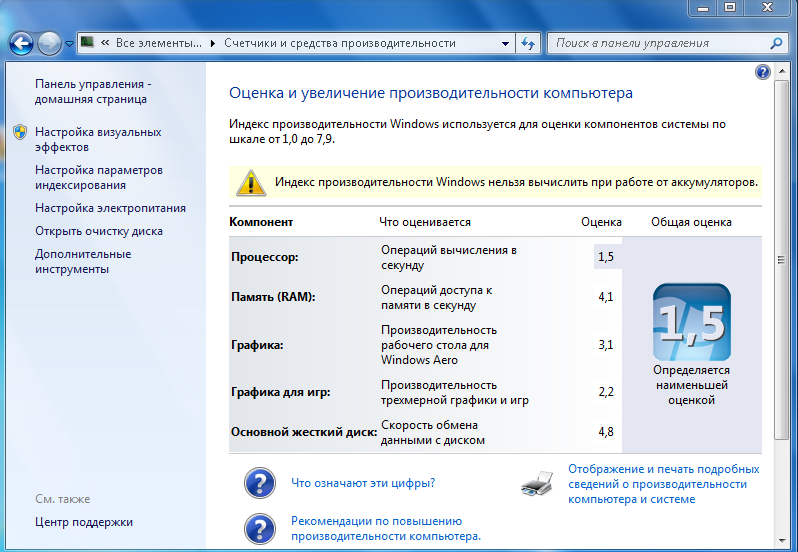Click the 'Компонент' column header

coord(261,222)
